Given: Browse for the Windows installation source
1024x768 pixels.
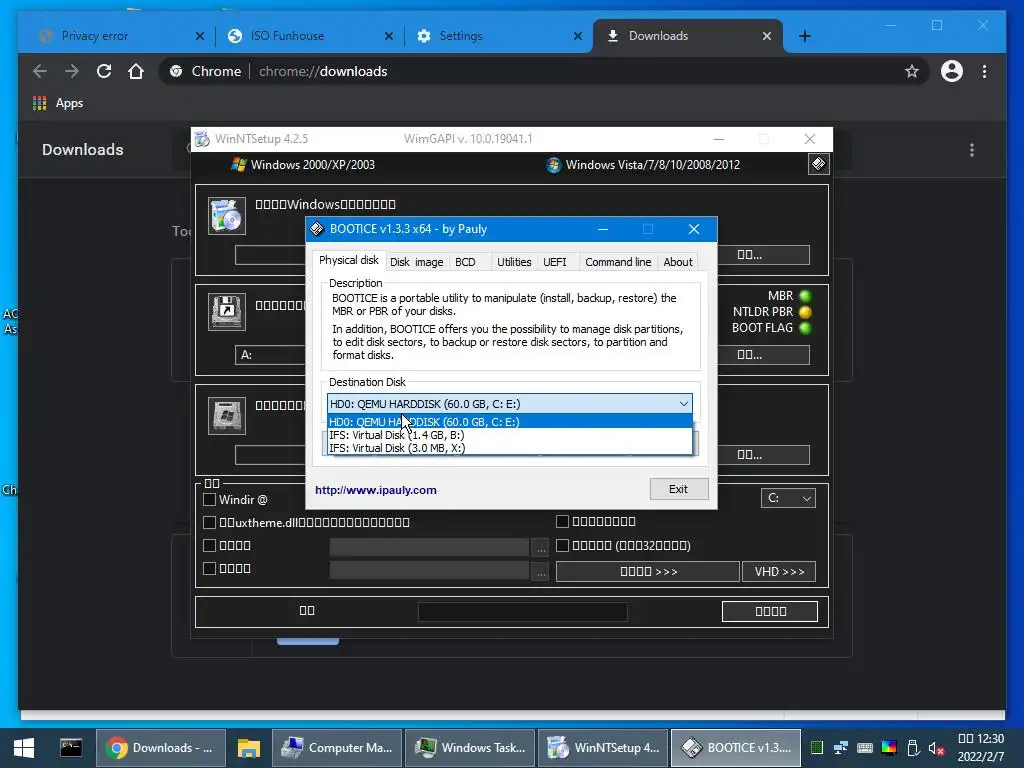Looking at the screenshot, I should click(763, 255).
